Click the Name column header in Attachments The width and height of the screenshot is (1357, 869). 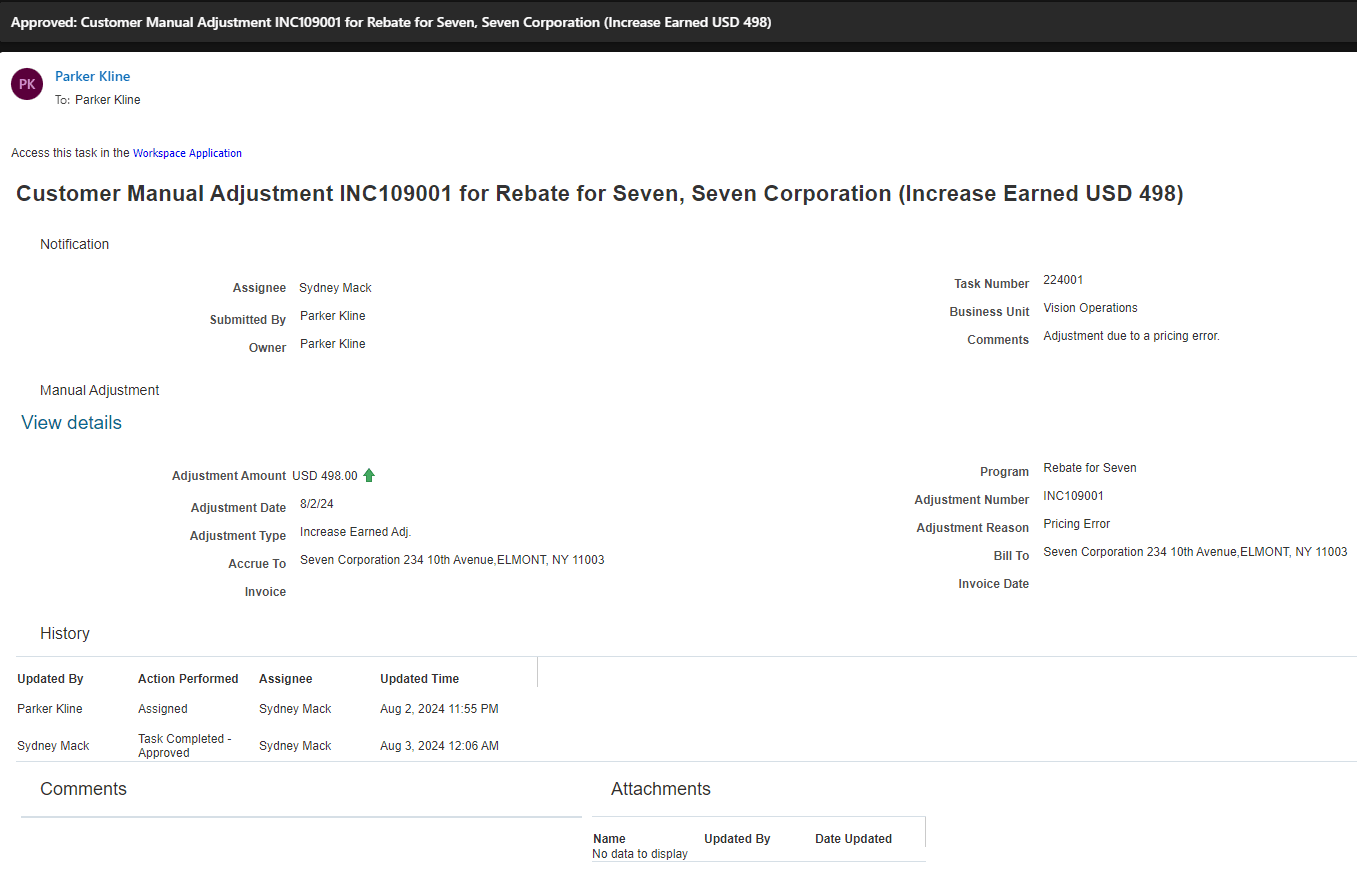pos(609,839)
